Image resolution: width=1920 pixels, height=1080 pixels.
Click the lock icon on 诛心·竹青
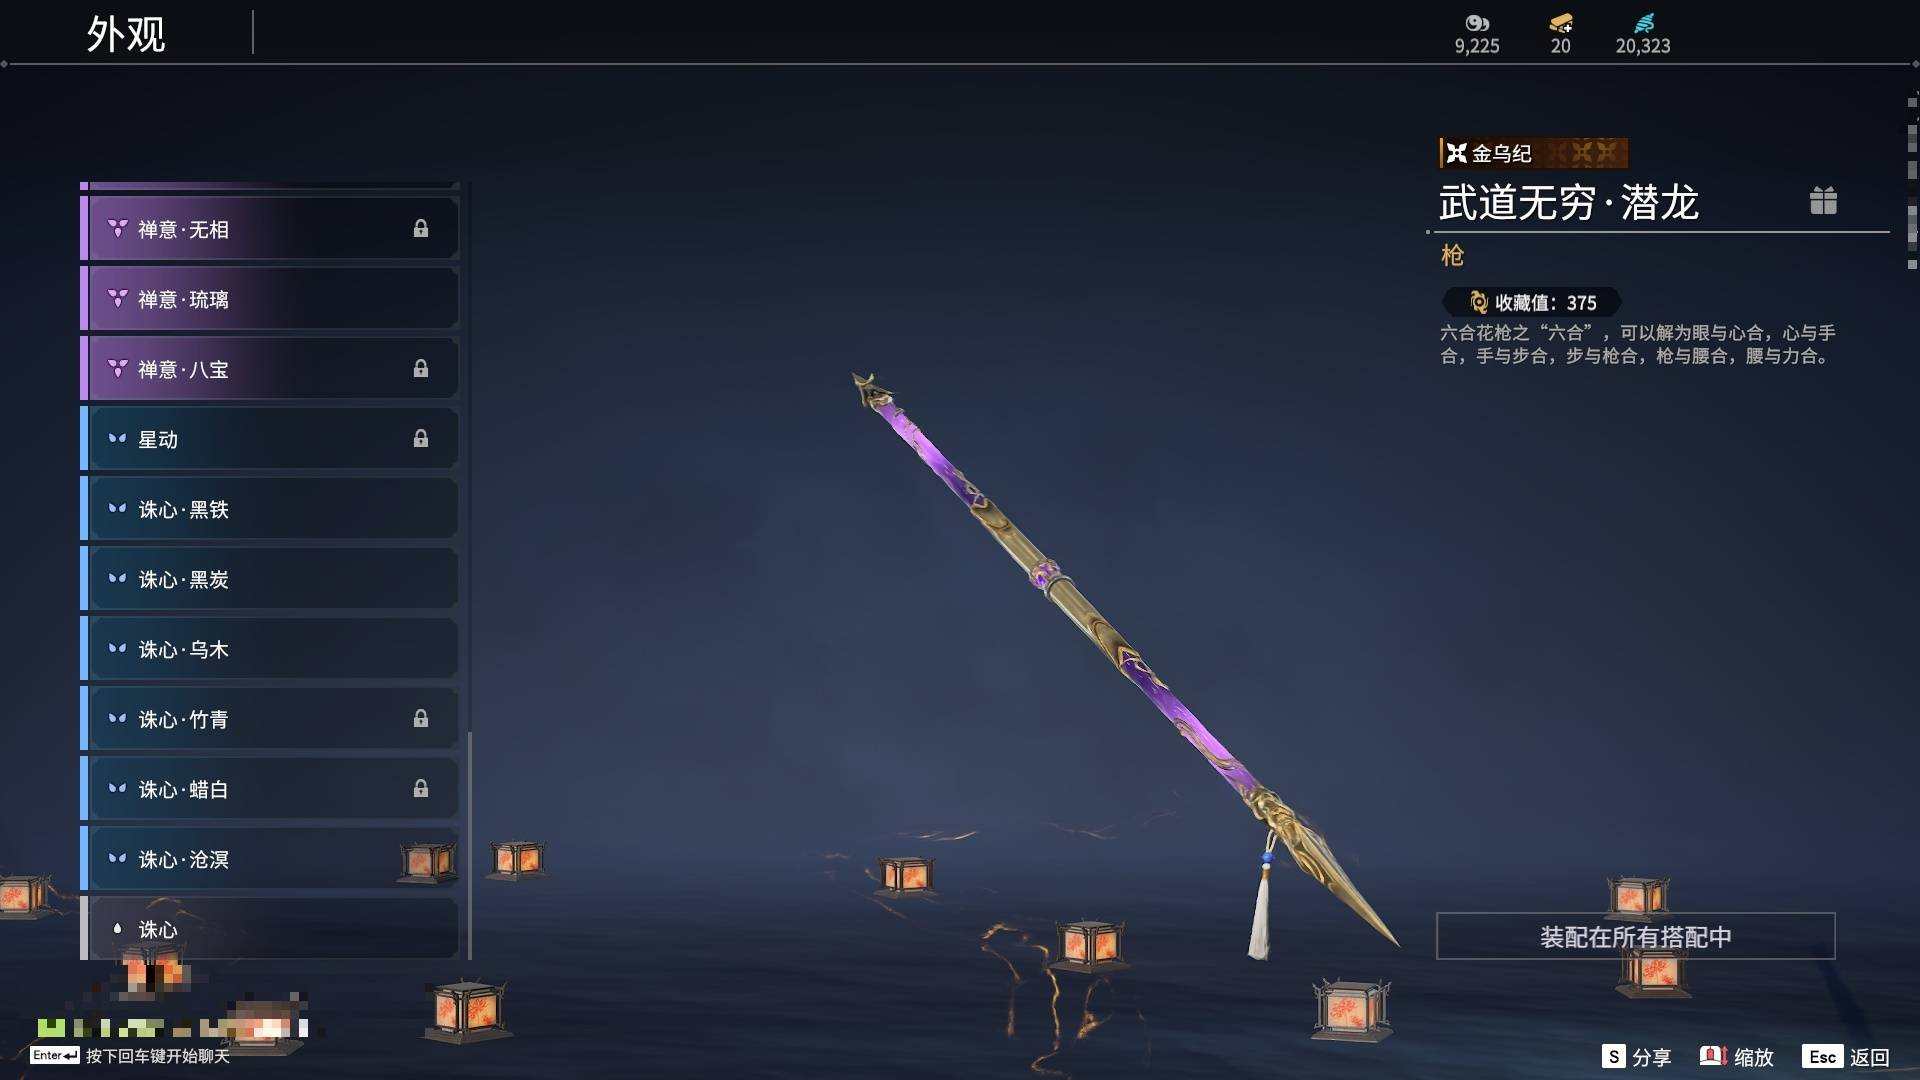[x=421, y=719]
